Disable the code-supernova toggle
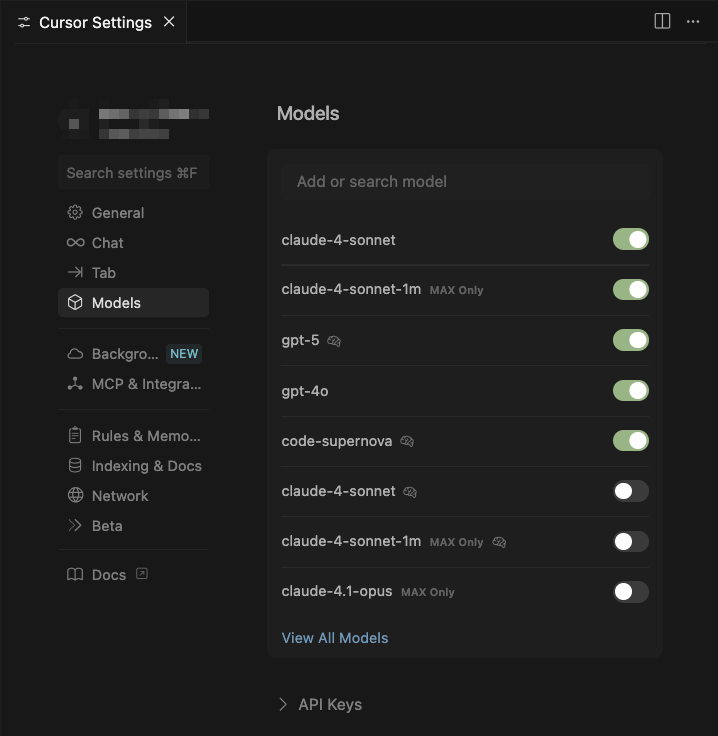 point(630,441)
